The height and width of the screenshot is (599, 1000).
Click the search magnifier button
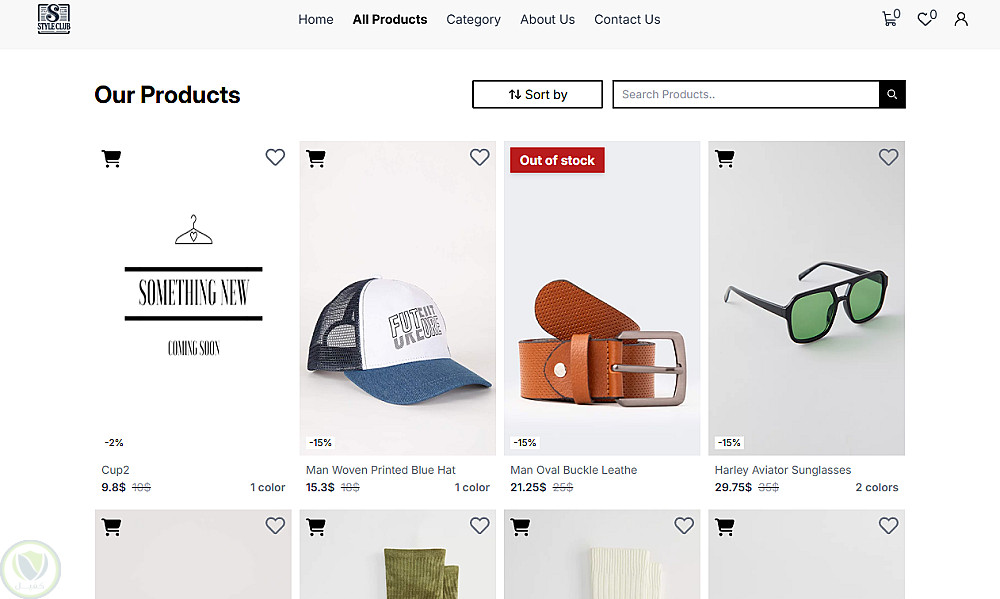click(x=892, y=95)
